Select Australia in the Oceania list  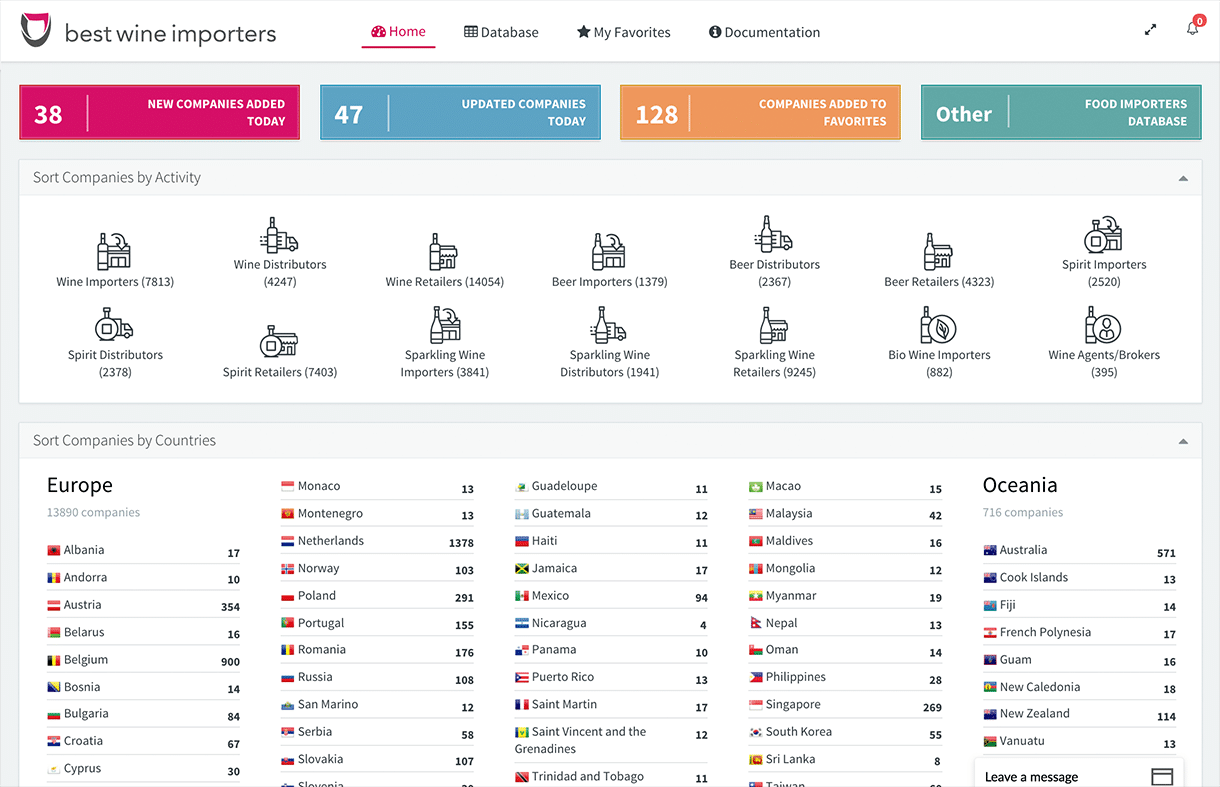tap(1023, 550)
